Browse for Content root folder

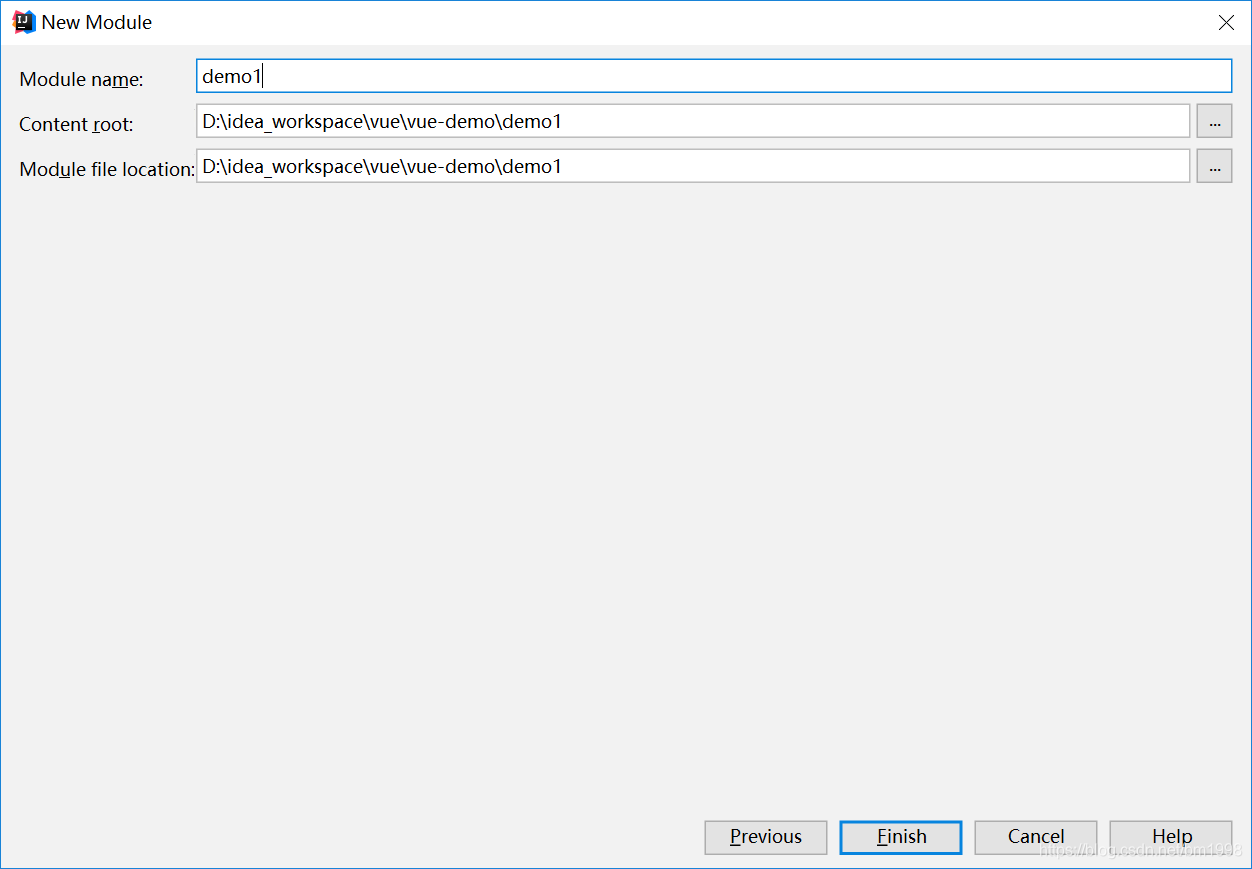[x=1214, y=121]
